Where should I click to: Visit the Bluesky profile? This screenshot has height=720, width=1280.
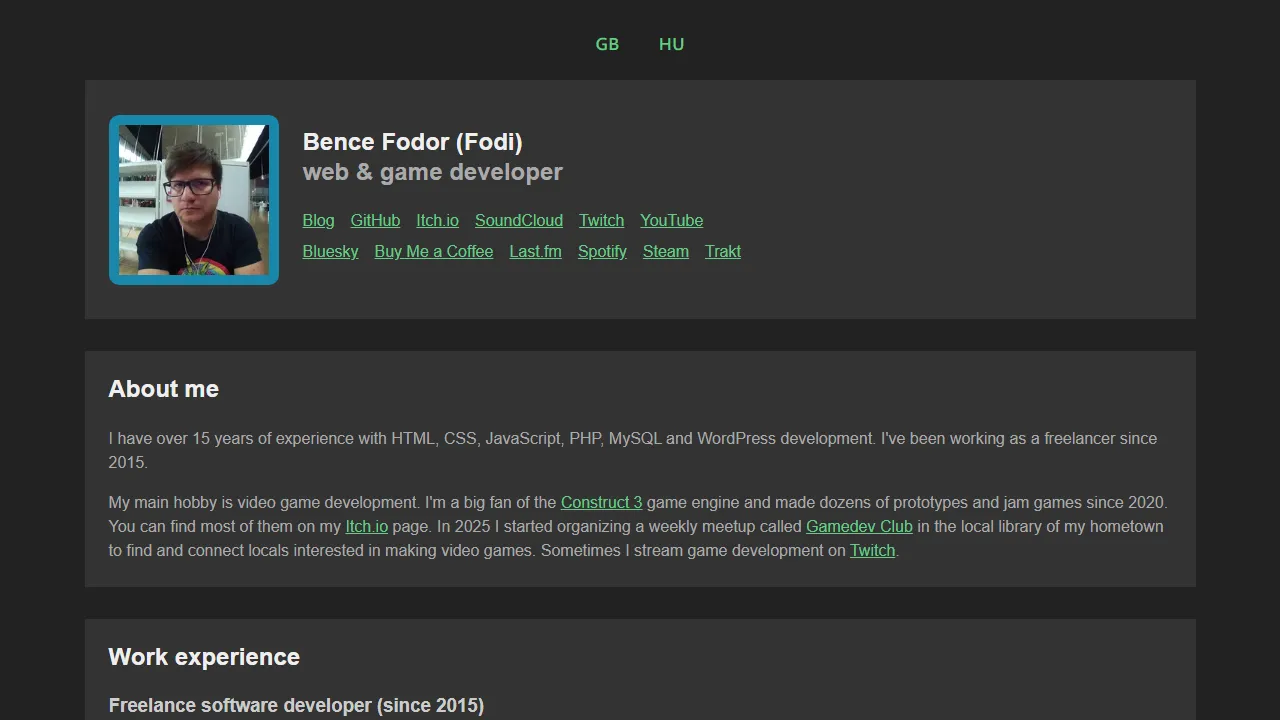point(330,251)
